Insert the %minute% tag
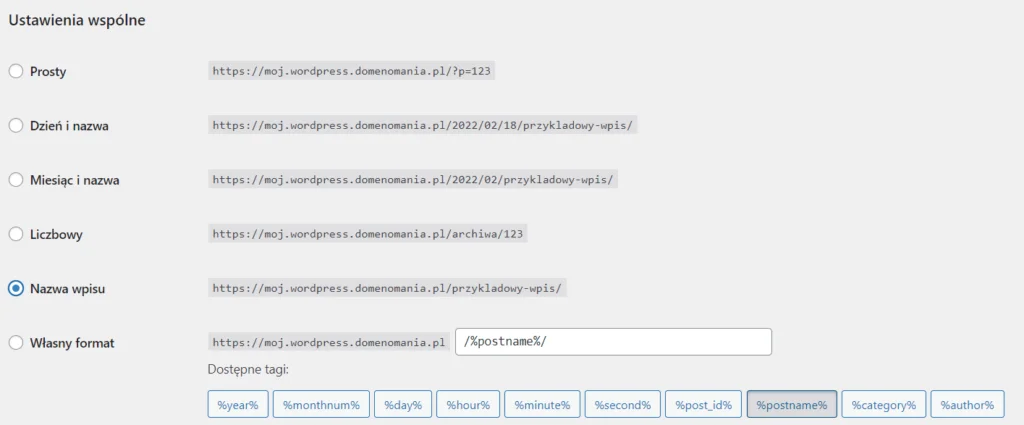1024x425 pixels. tap(542, 404)
